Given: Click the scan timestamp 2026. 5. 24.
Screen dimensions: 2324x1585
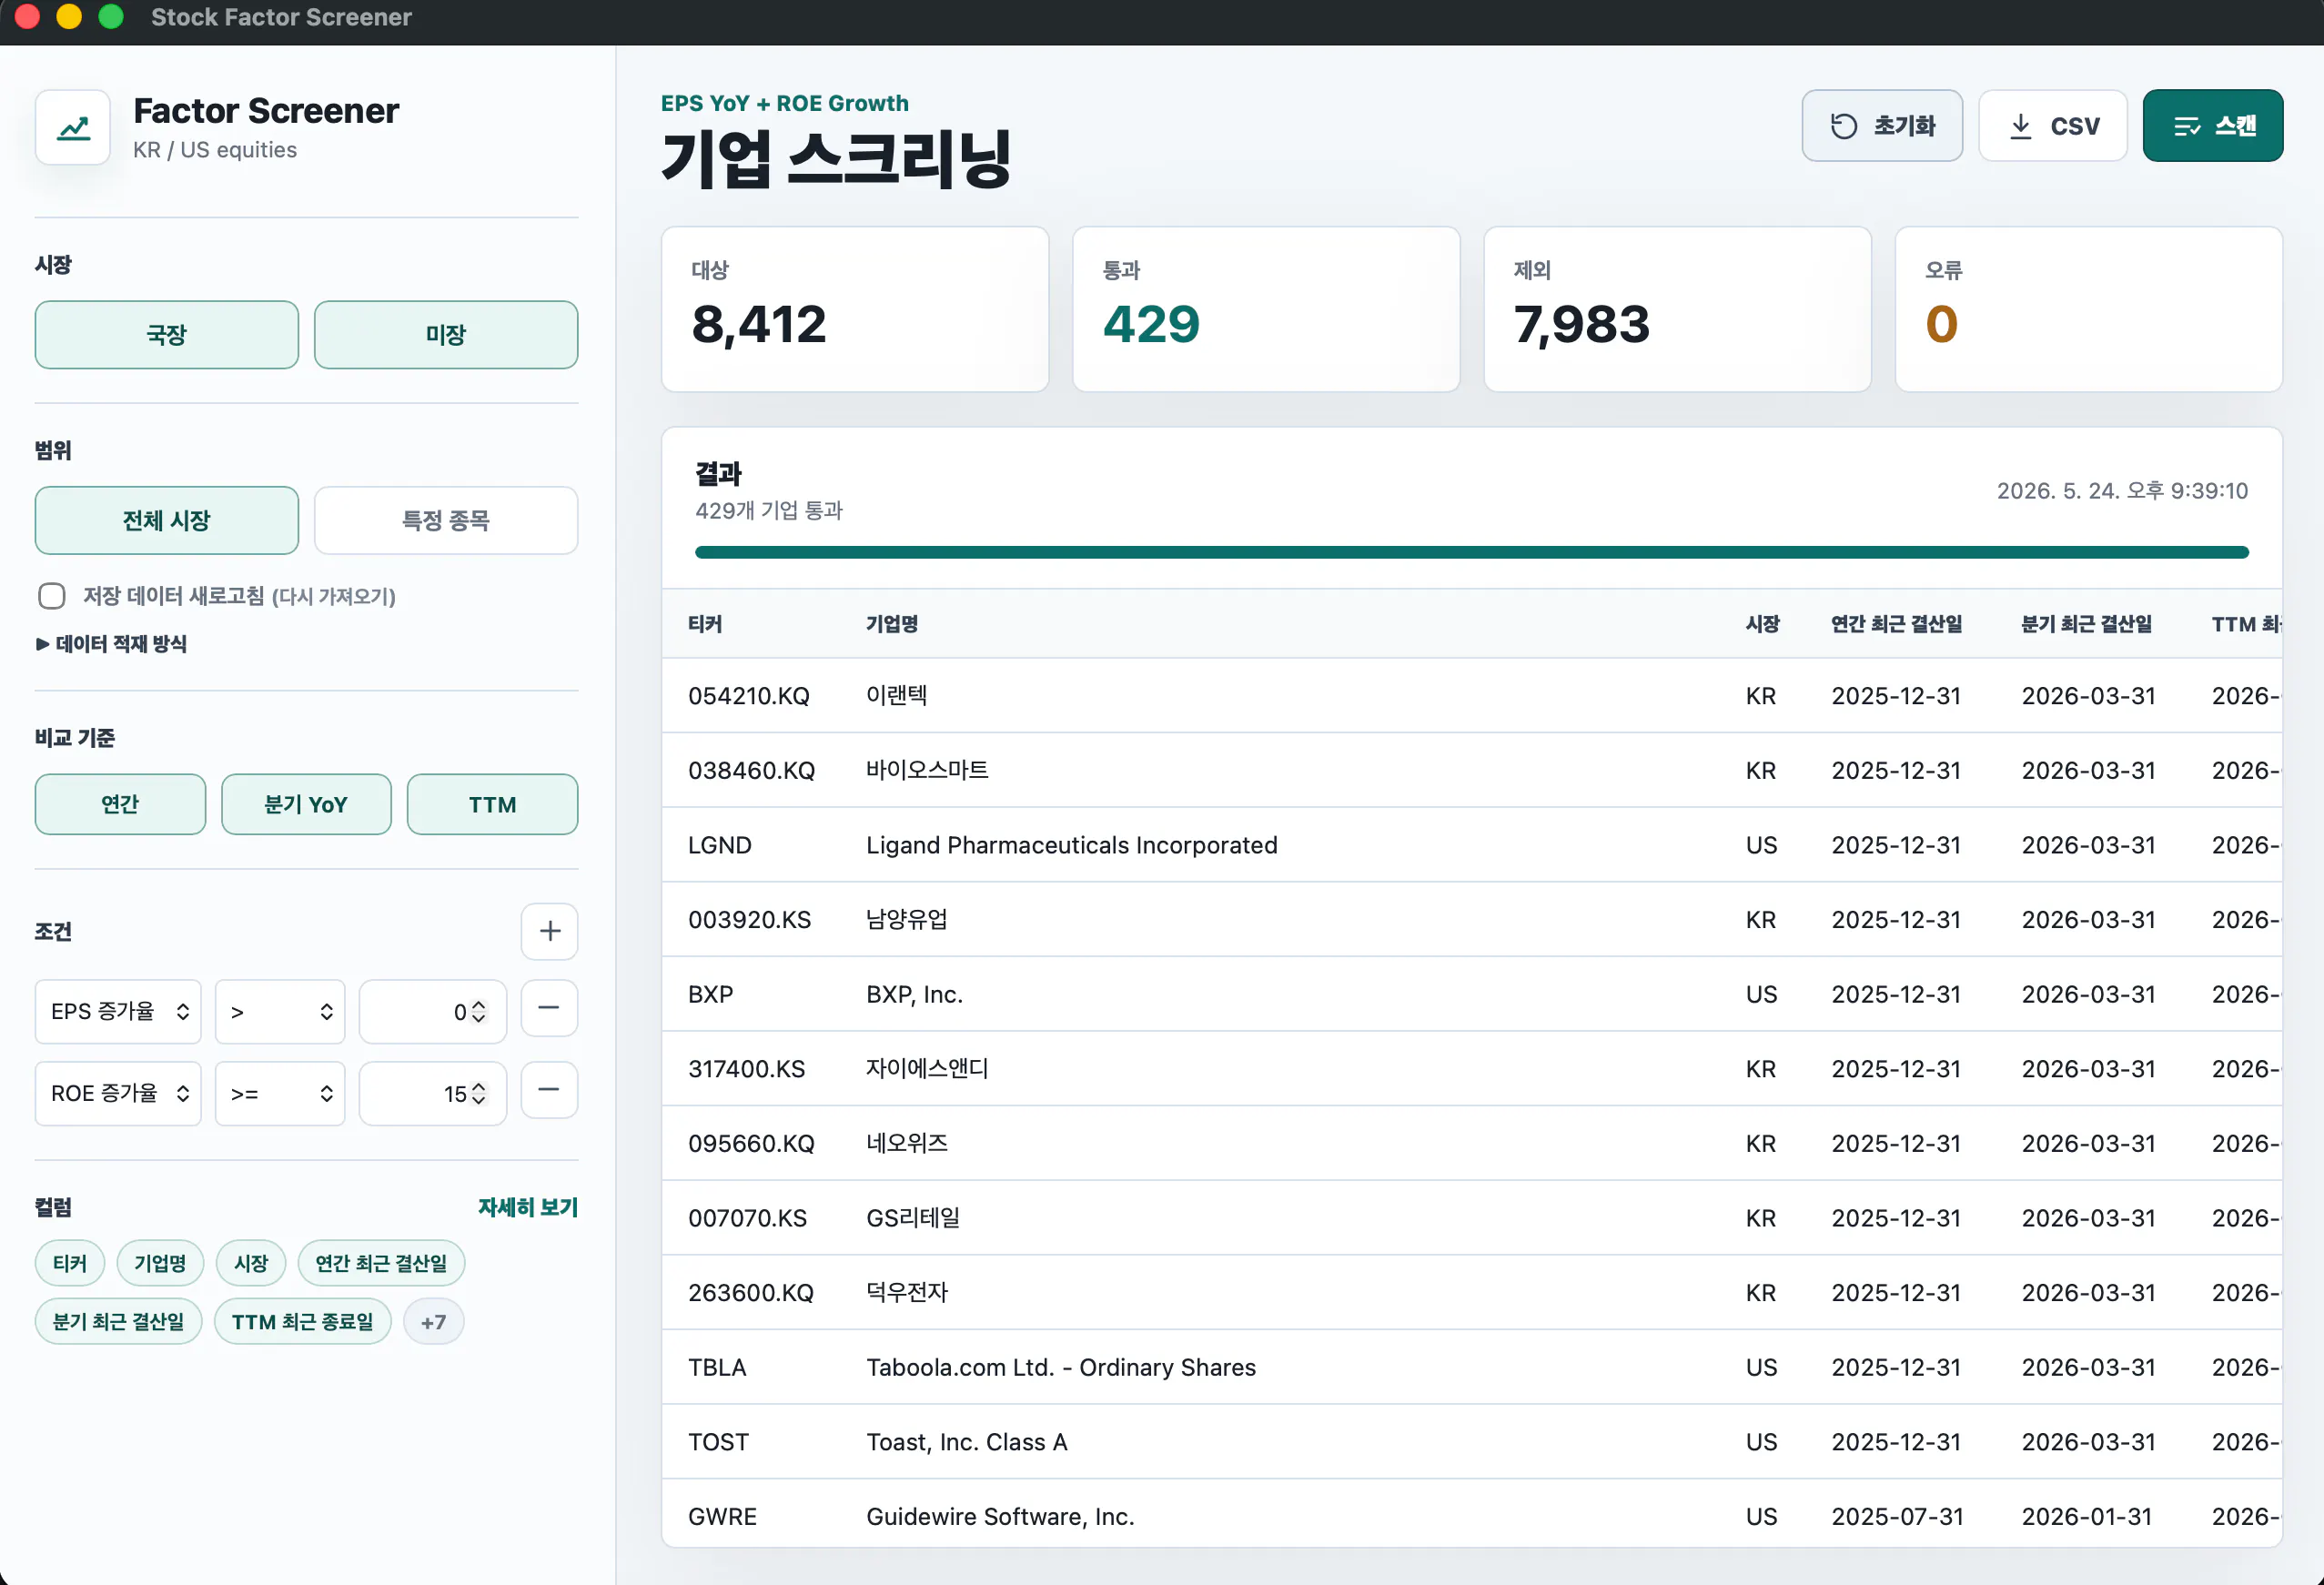Looking at the screenshot, I should click(x=2123, y=491).
